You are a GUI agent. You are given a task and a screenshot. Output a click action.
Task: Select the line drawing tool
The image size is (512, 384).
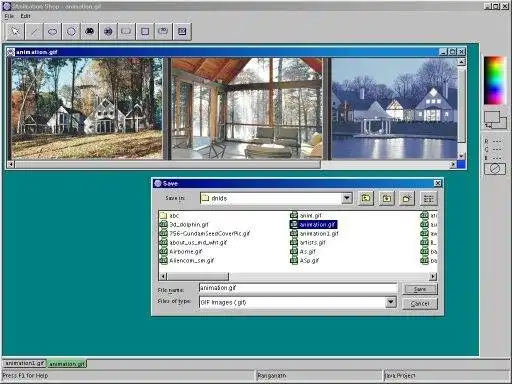tap(34, 32)
